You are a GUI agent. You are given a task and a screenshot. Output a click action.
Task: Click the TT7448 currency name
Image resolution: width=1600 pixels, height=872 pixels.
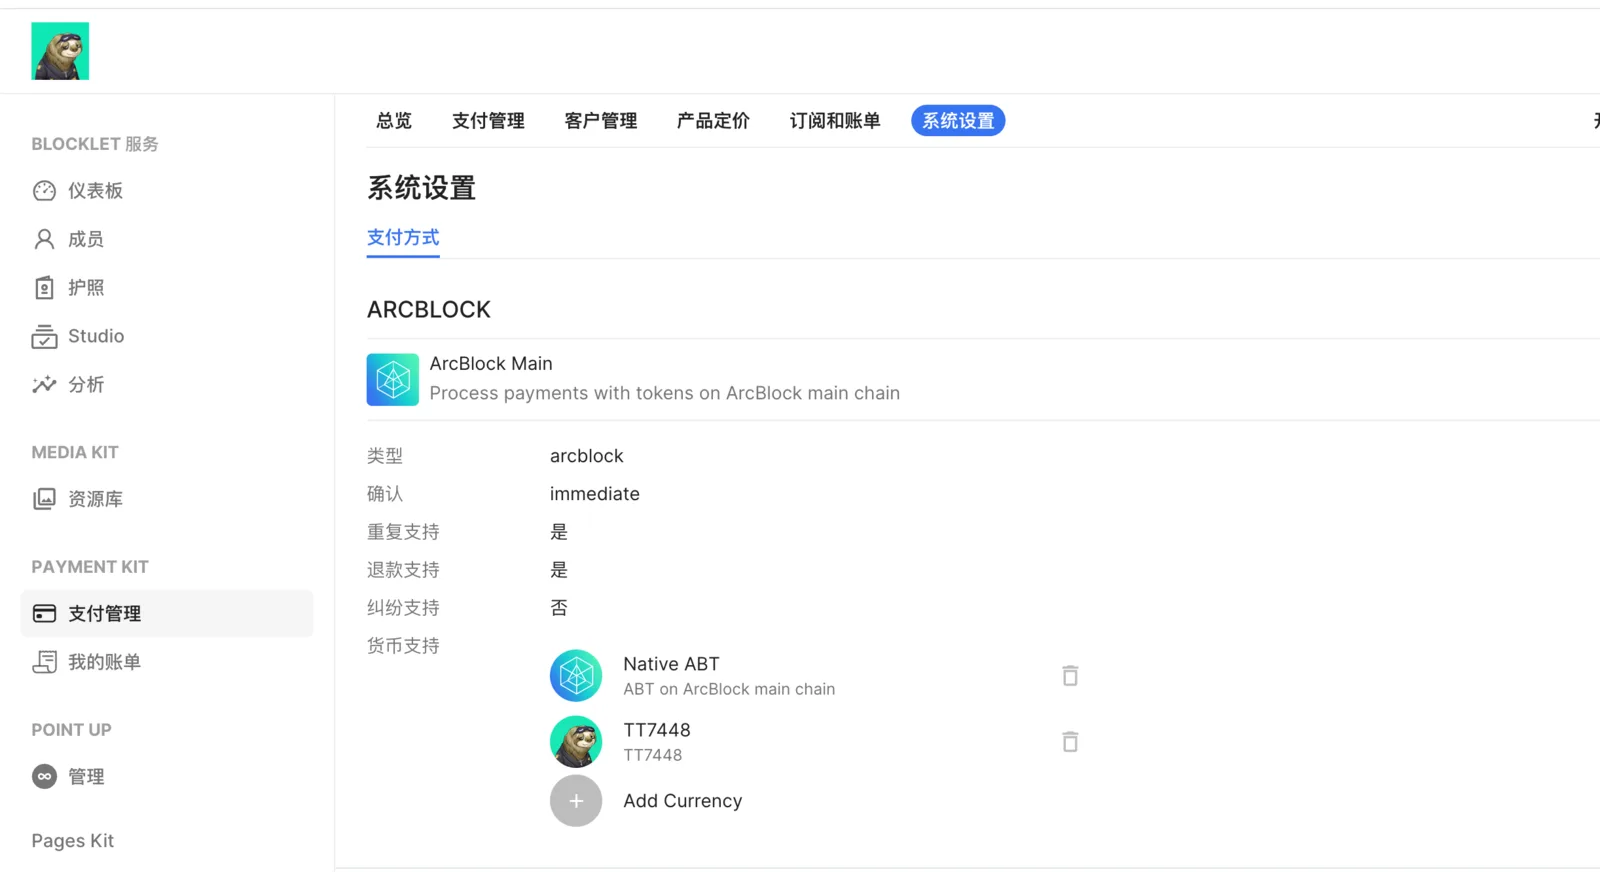tap(657, 730)
